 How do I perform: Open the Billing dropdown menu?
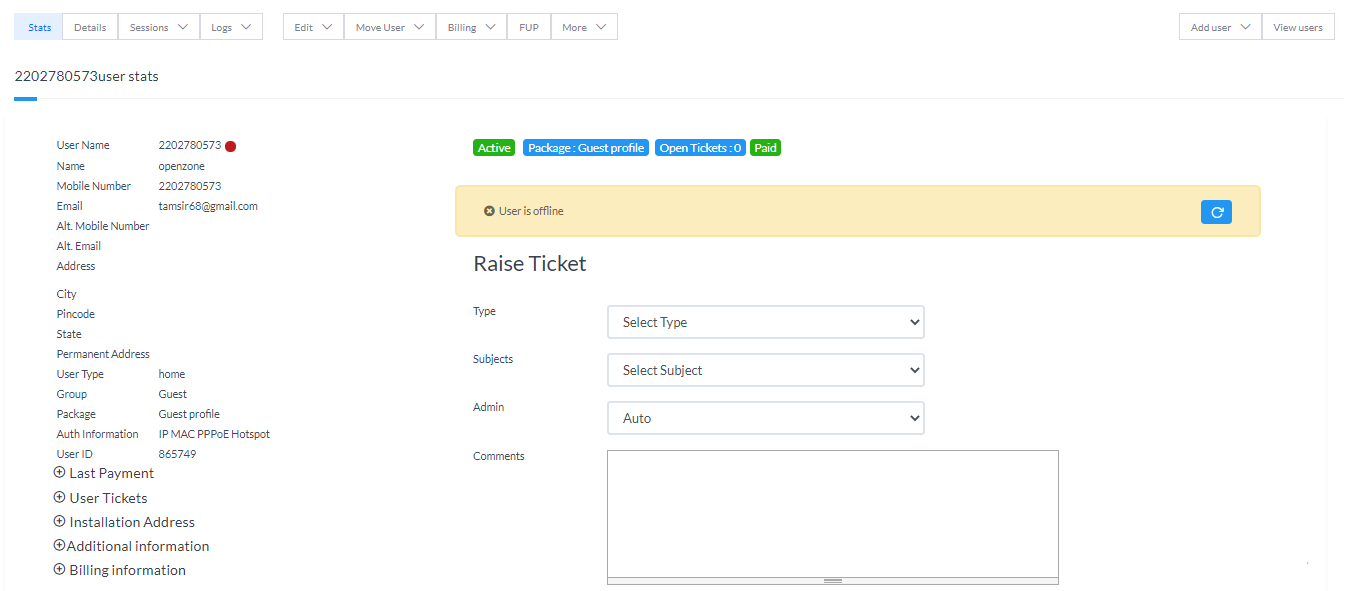pos(470,26)
